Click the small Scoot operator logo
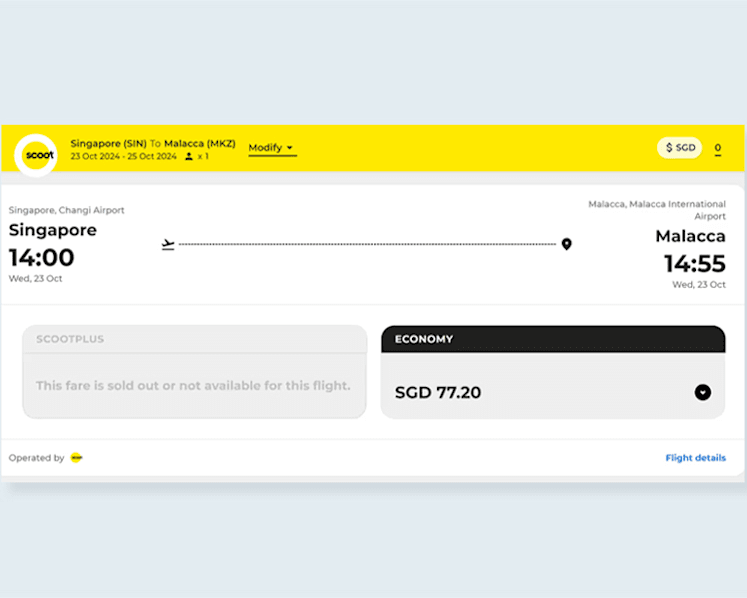The width and height of the screenshot is (747, 598). 76,458
